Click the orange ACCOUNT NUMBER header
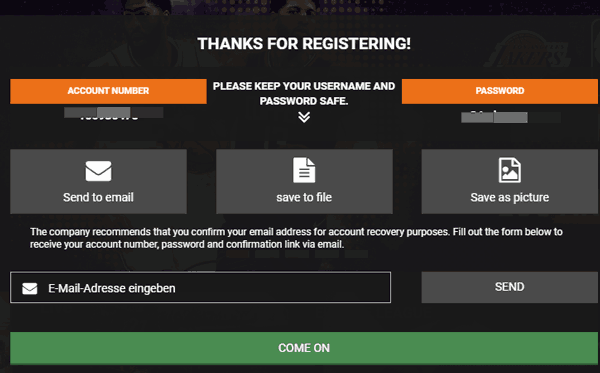The height and width of the screenshot is (373, 600). (108, 91)
